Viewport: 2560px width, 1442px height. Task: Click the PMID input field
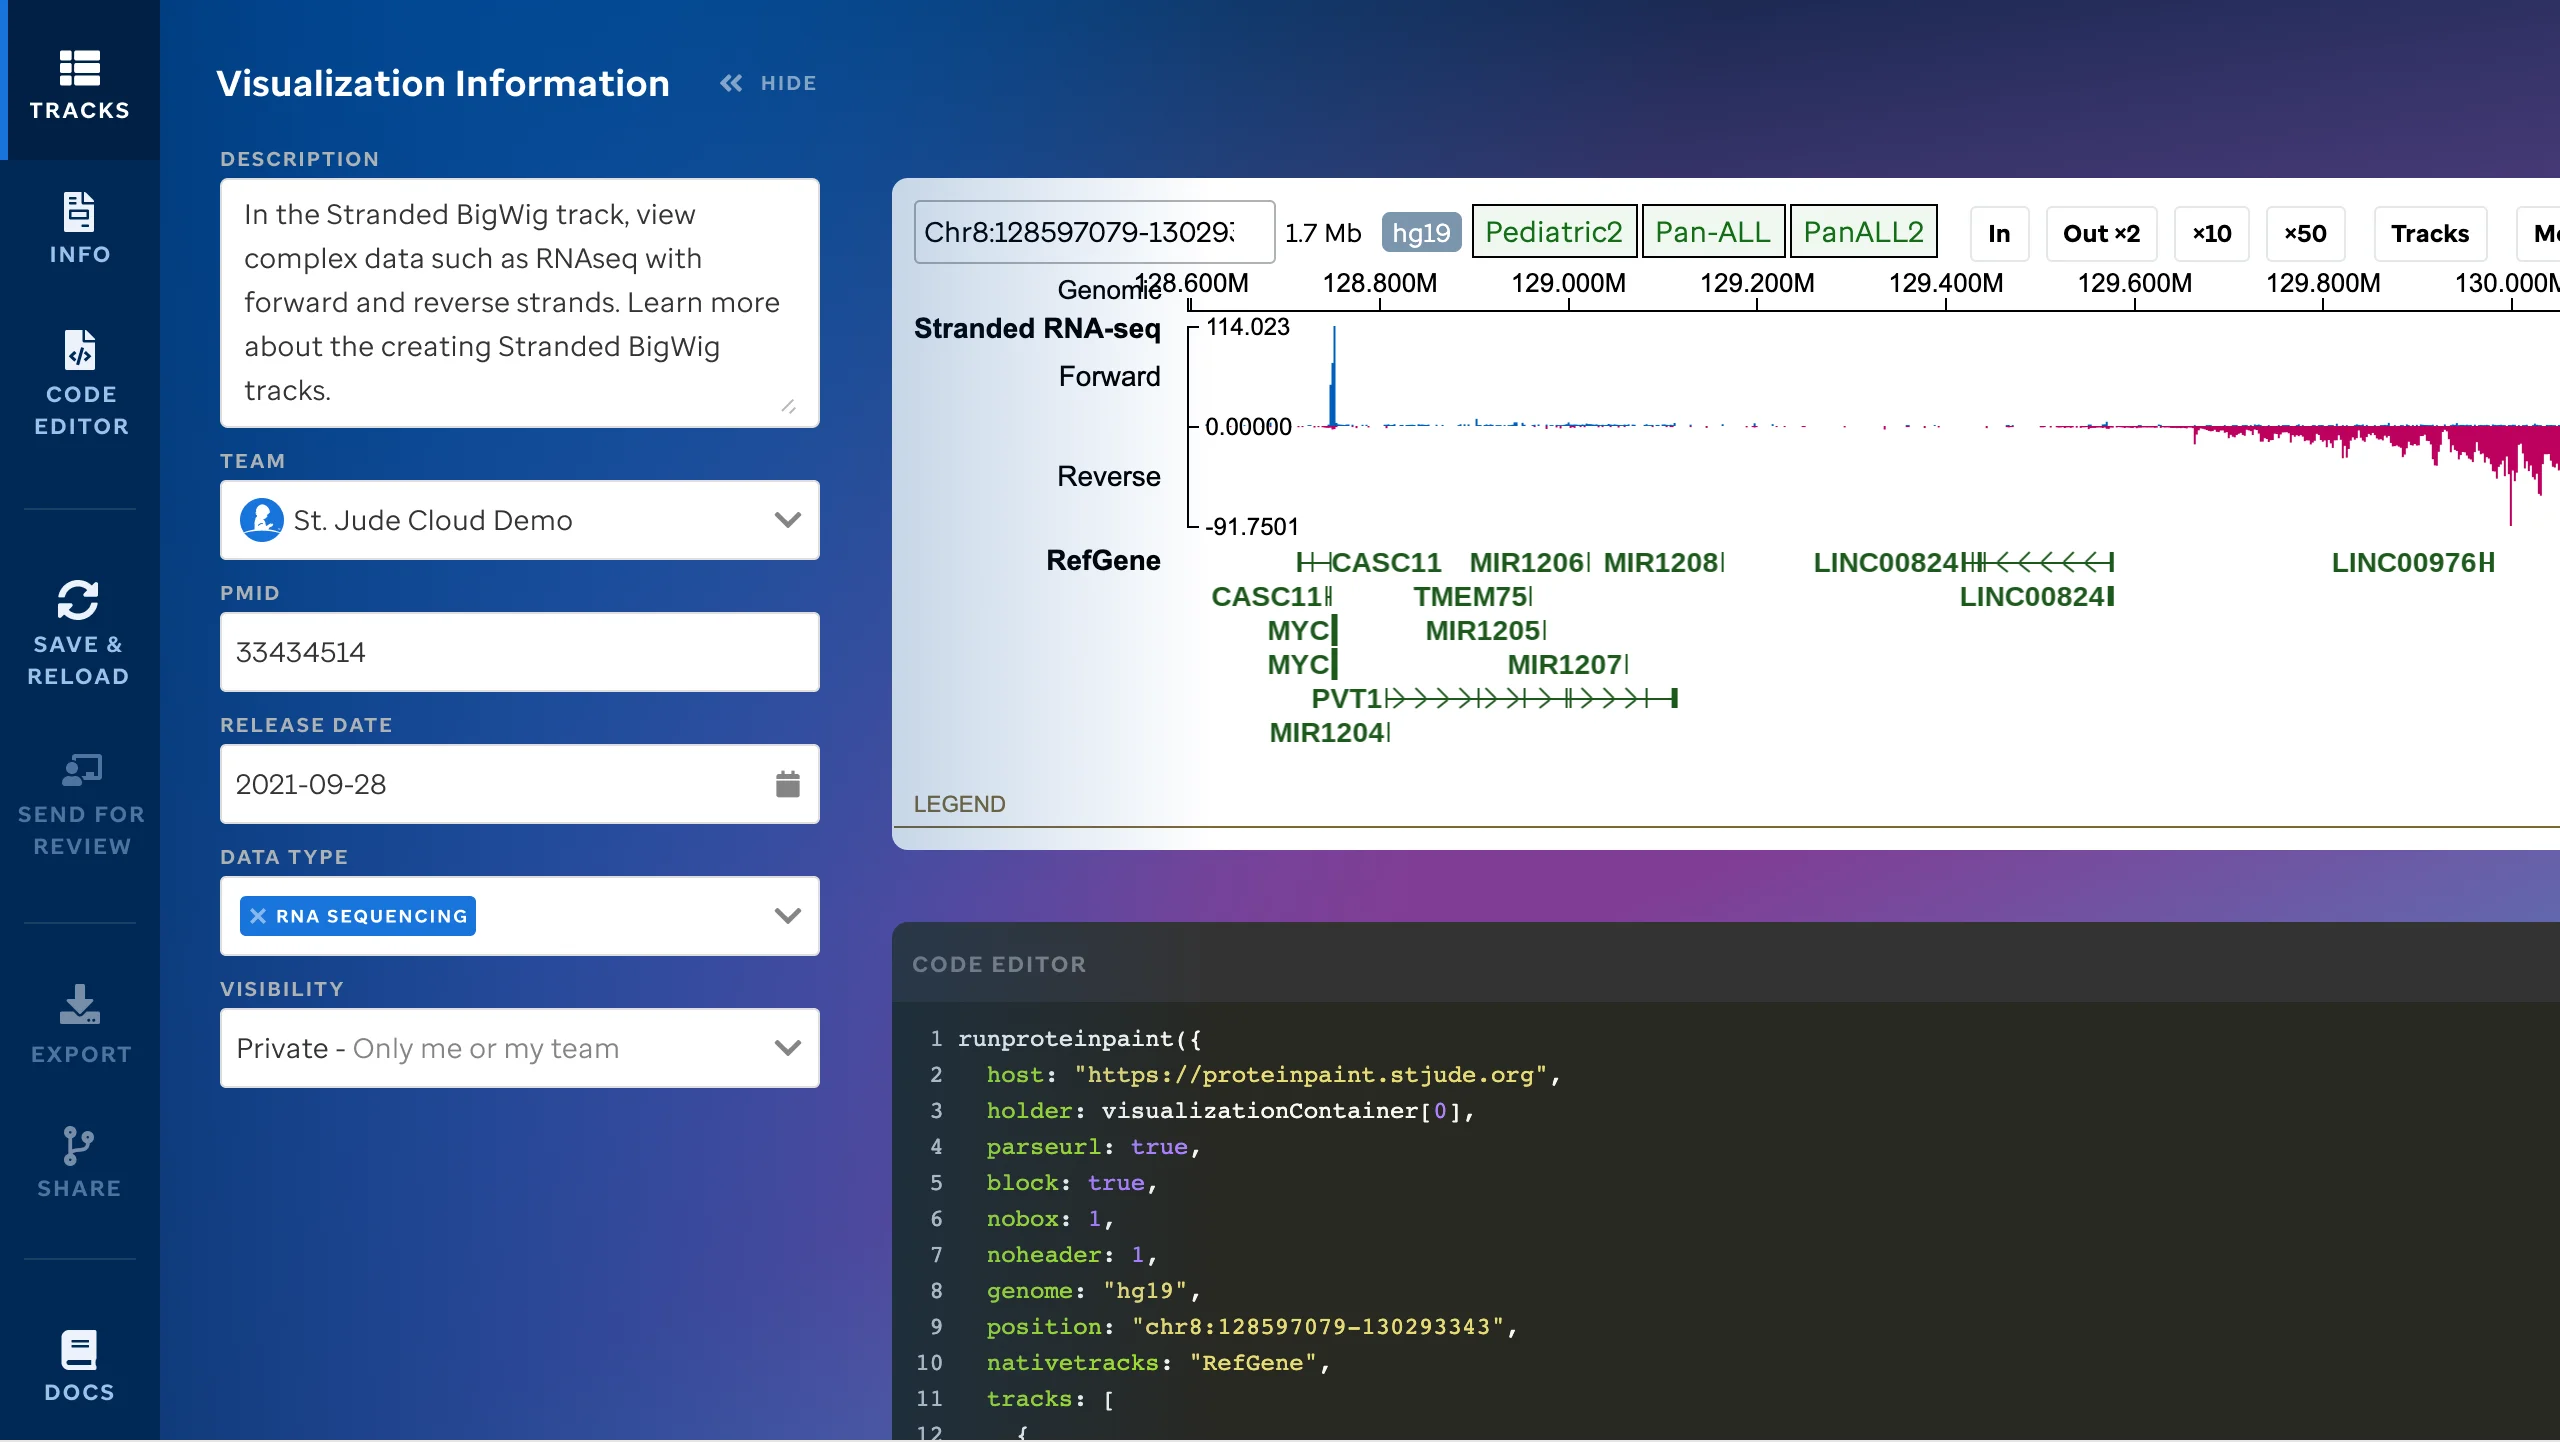pyautogui.click(x=520, y=652)
